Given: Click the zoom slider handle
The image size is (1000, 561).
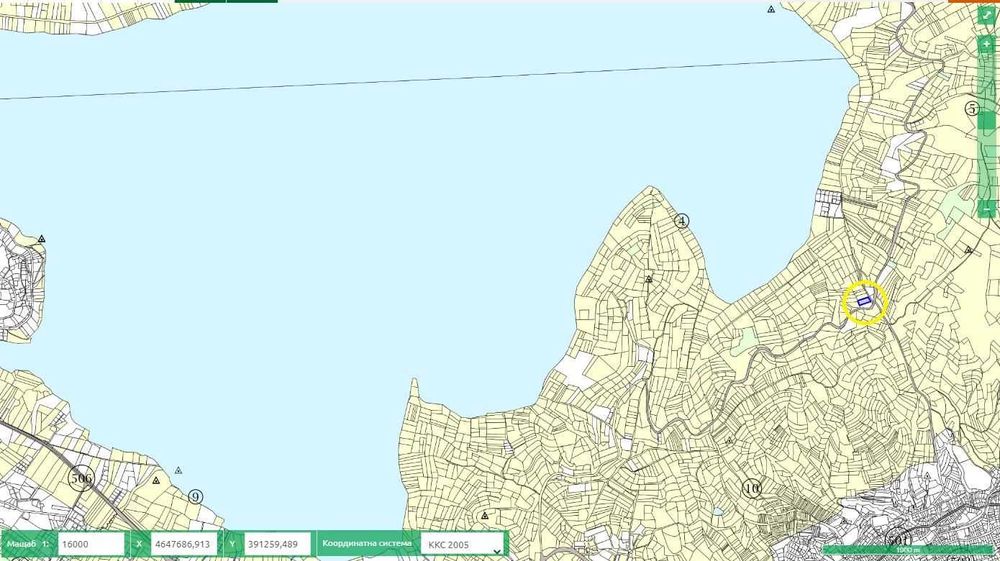Looking at the screenshot, I should [x=987, y=120].
